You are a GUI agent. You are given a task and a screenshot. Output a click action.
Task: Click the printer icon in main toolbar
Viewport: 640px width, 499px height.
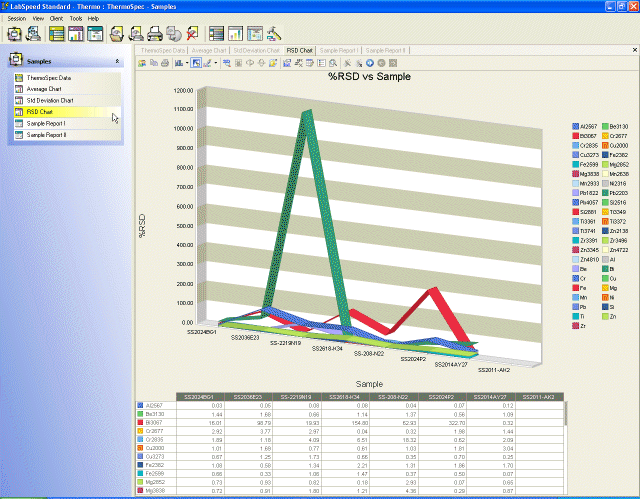coord(155,34)
